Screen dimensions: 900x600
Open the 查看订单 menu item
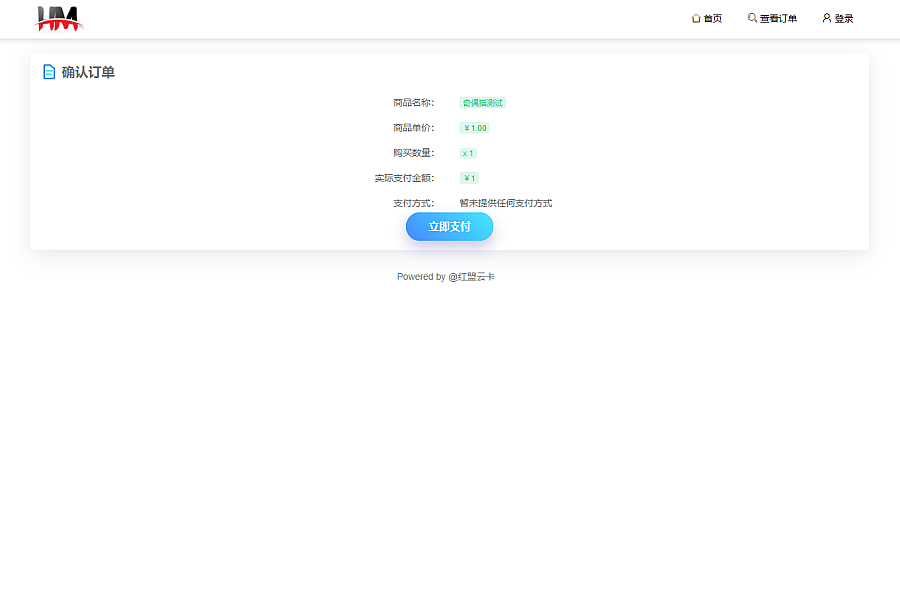click(778, 19)
